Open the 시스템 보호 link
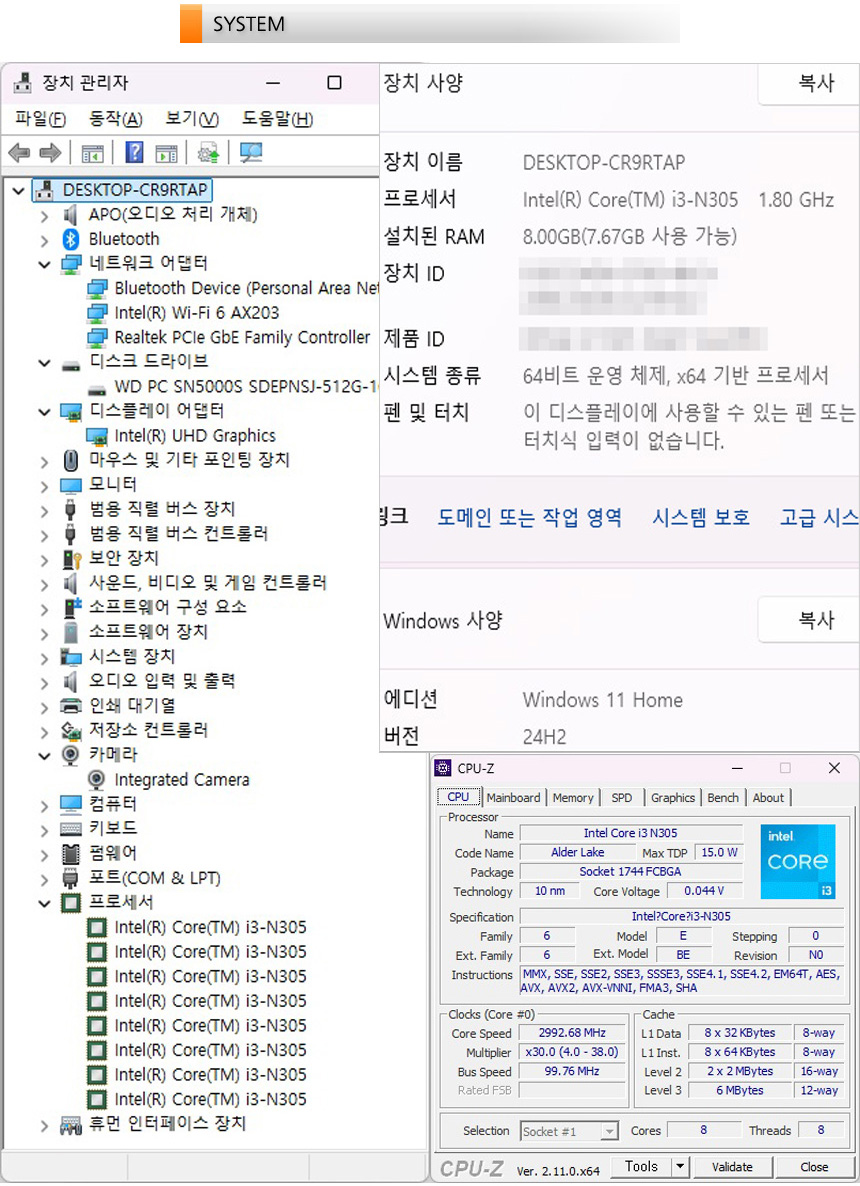 (701, 517)
